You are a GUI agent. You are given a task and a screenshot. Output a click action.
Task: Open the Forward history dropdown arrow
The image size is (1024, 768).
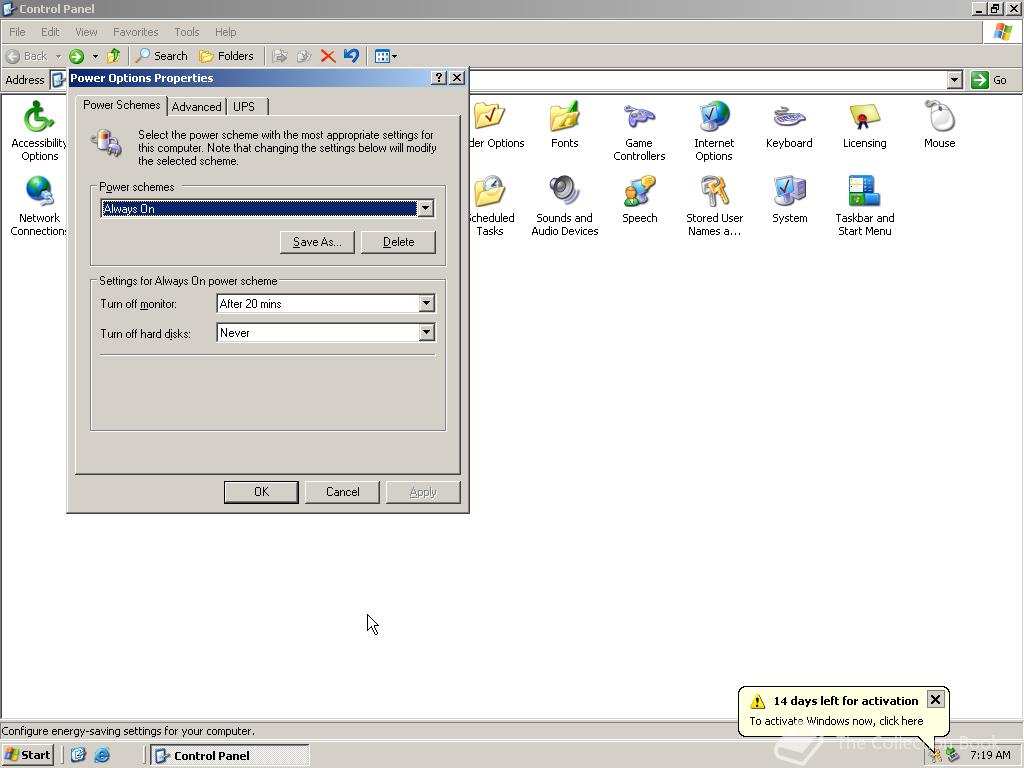click(x=95, y=56)
